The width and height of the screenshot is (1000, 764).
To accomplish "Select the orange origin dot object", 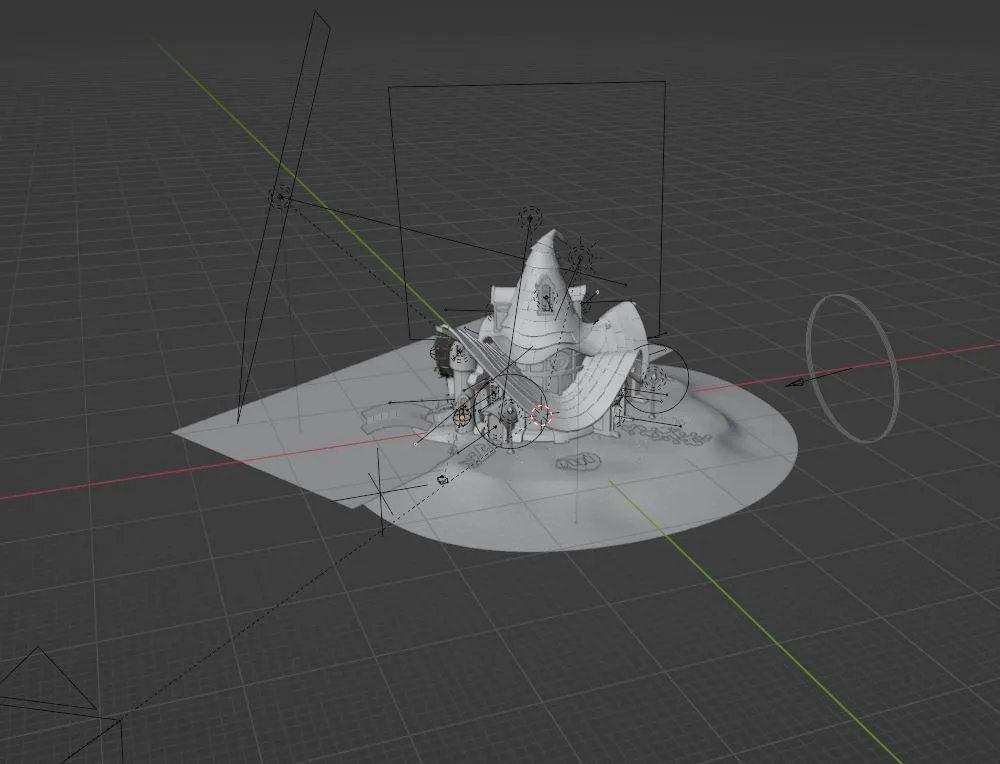I will click(x=462, y=413).
